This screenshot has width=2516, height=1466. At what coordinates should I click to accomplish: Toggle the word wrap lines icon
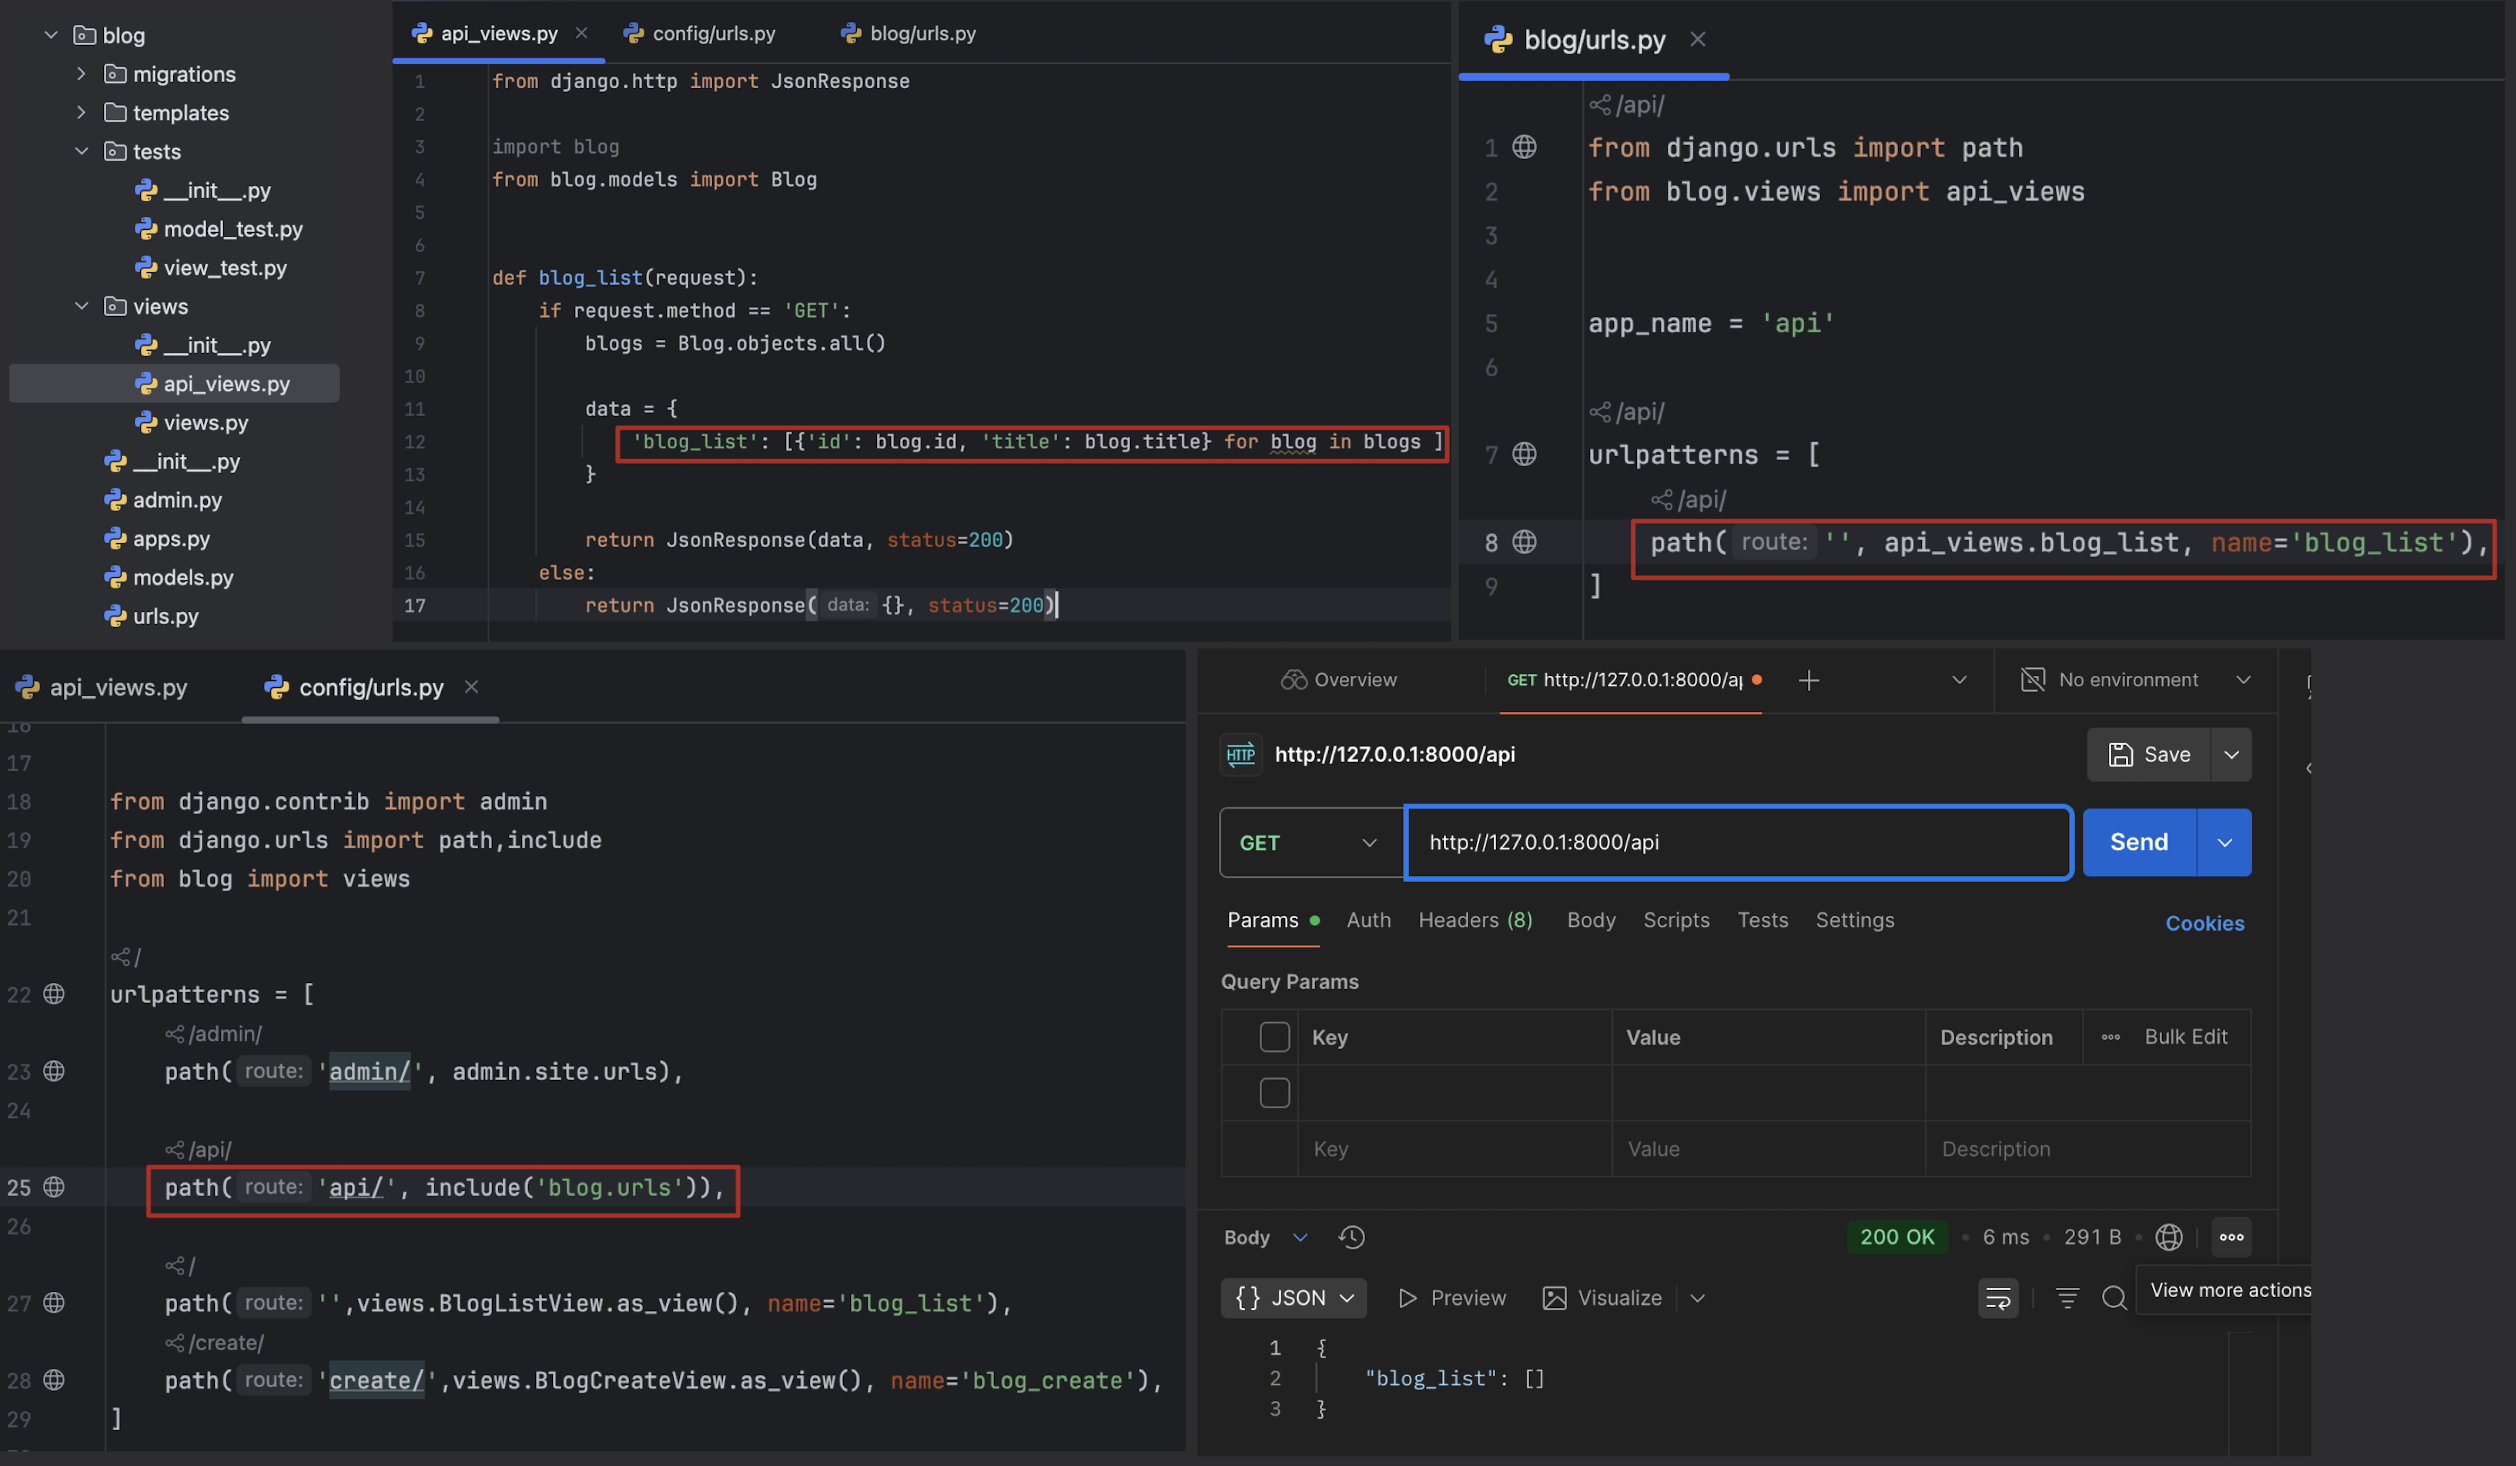[x=1997, y=1298]
